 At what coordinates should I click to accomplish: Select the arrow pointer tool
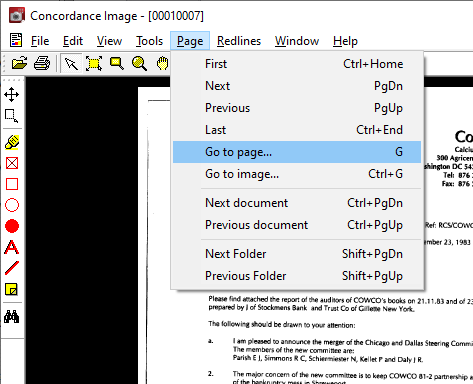pyautogui.click(x=71, y=63)
